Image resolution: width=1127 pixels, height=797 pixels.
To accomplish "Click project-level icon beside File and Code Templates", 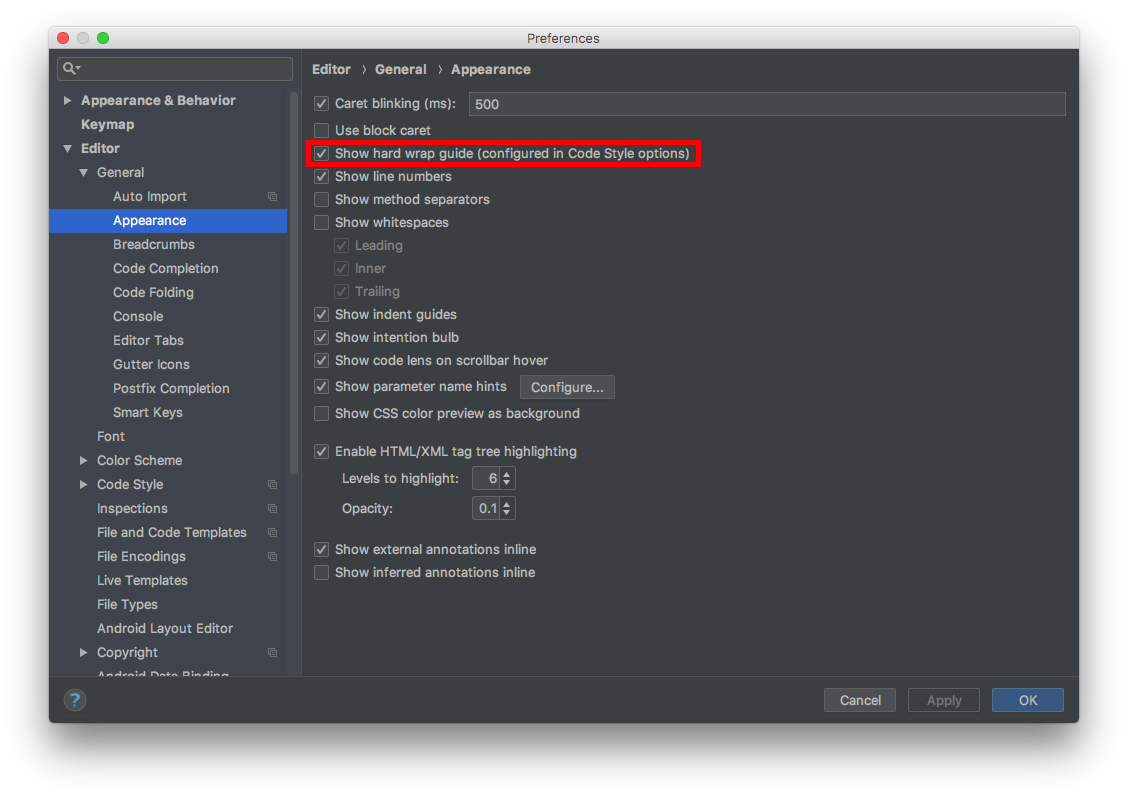I will 272,533.
